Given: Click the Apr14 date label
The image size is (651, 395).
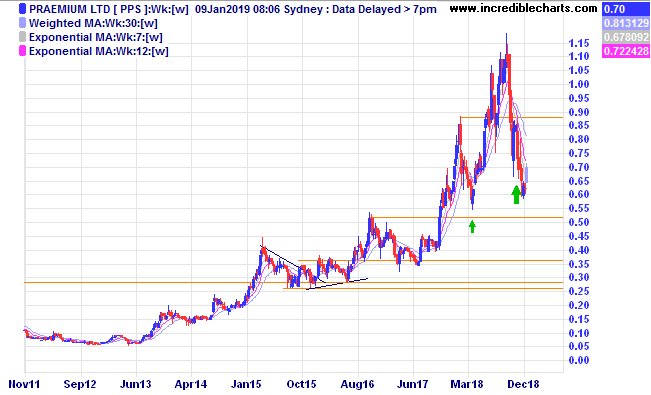Looking at the screenshot, I should [x=191, y=384].
